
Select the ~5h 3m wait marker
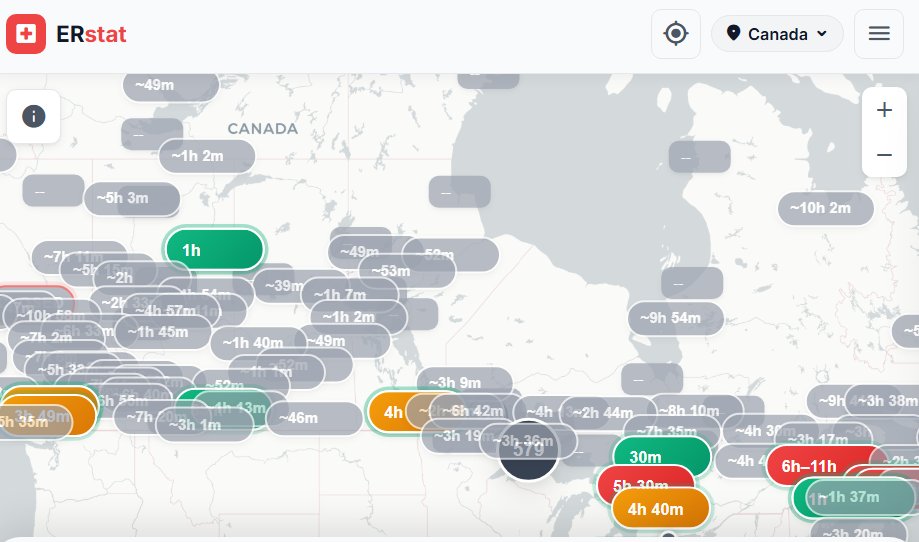pos(131,198)
